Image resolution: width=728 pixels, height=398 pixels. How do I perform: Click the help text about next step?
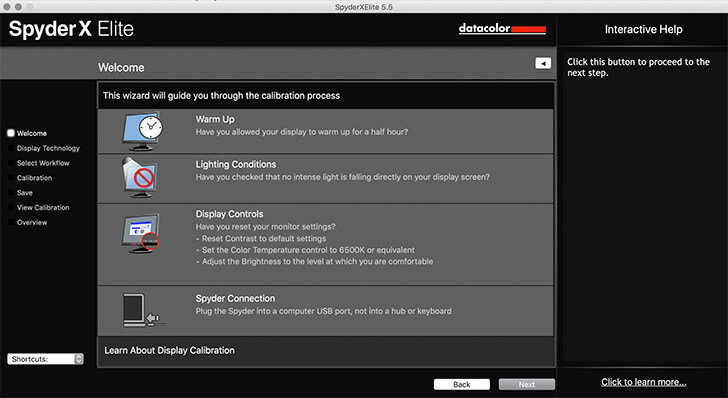click(638, 67)
